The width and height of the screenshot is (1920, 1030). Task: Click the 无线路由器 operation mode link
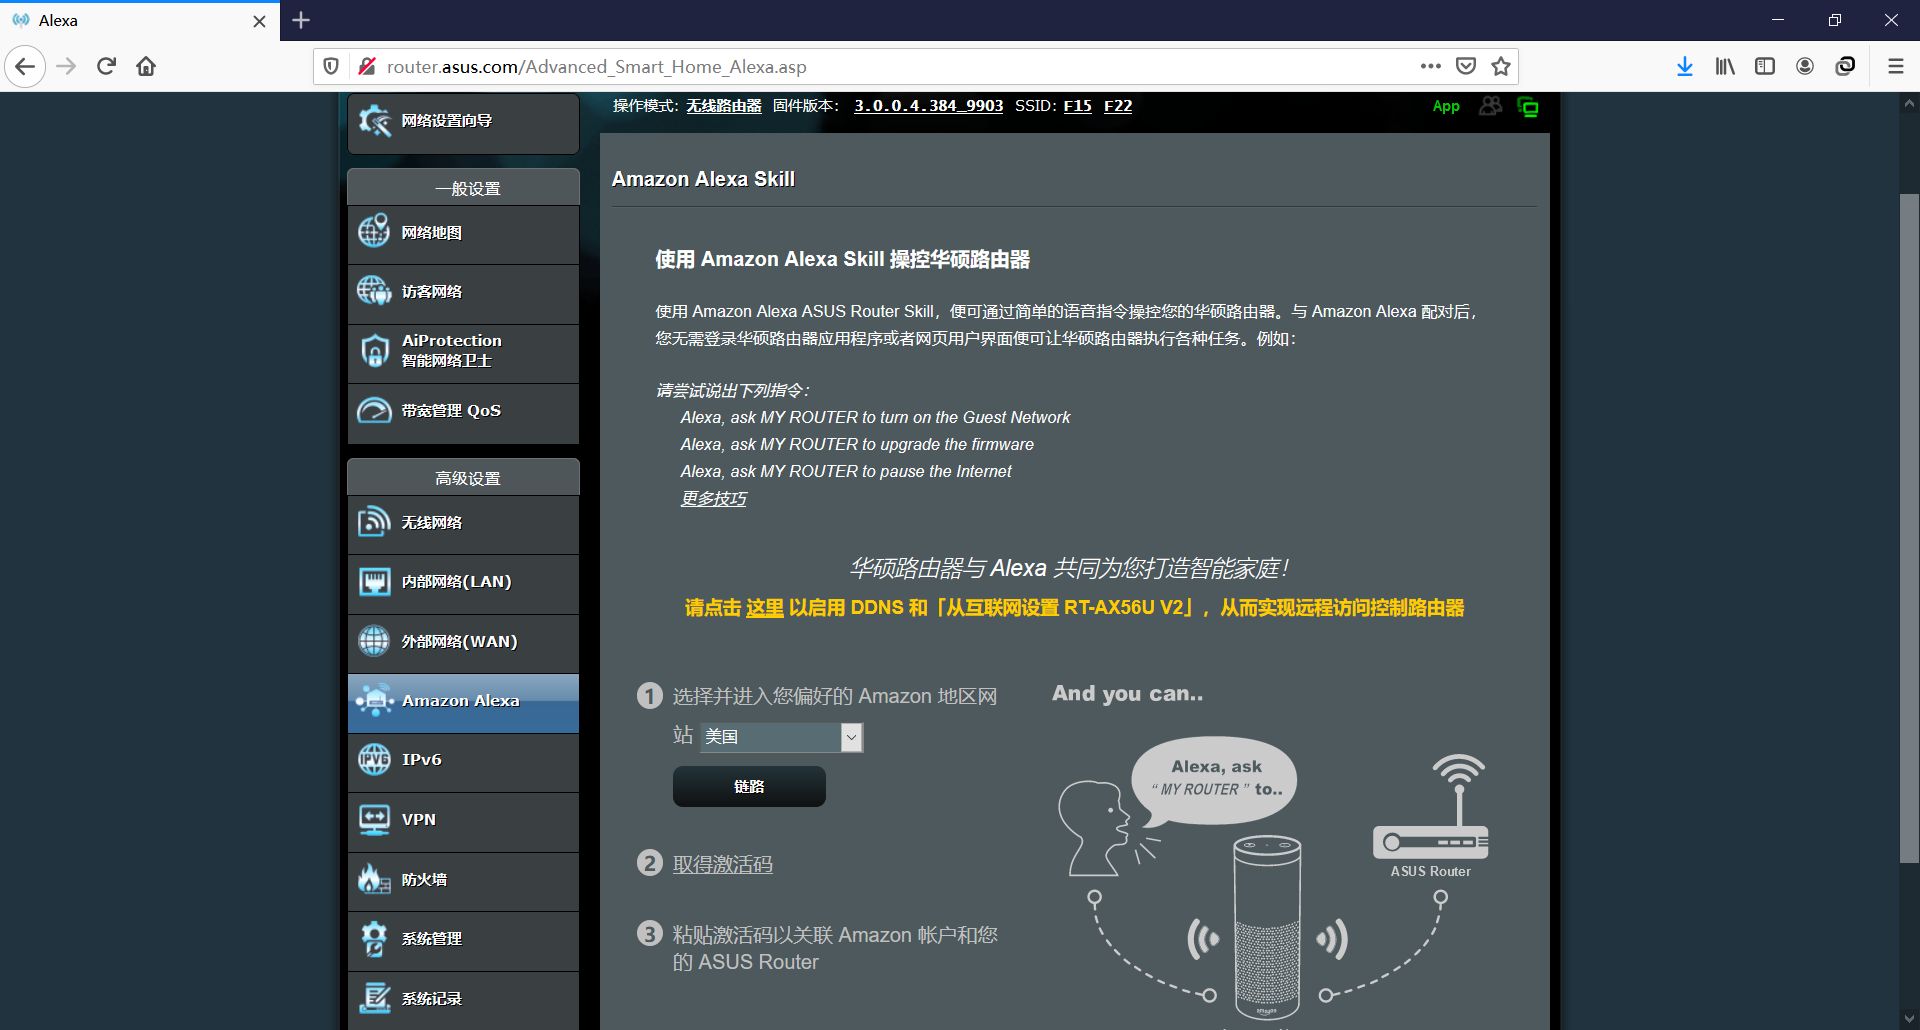(724, 106)
